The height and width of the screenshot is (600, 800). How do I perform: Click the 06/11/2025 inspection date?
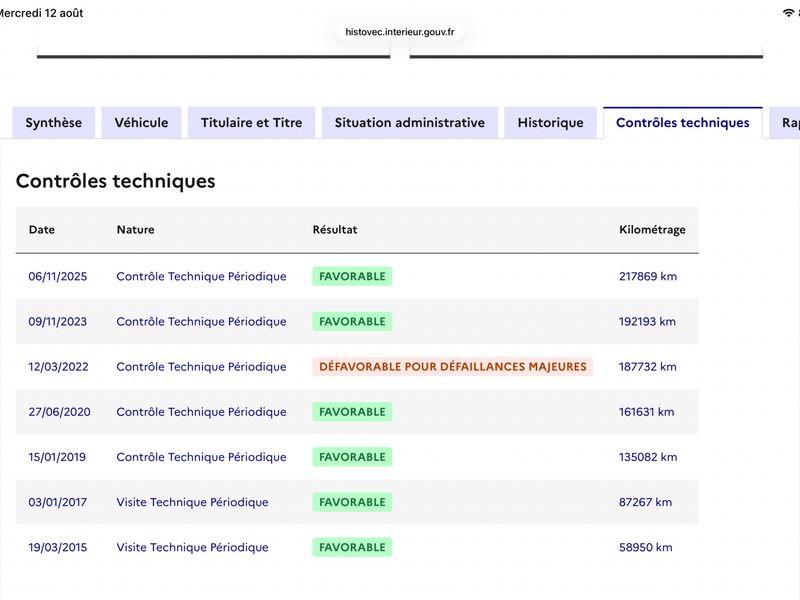(58, 277)
